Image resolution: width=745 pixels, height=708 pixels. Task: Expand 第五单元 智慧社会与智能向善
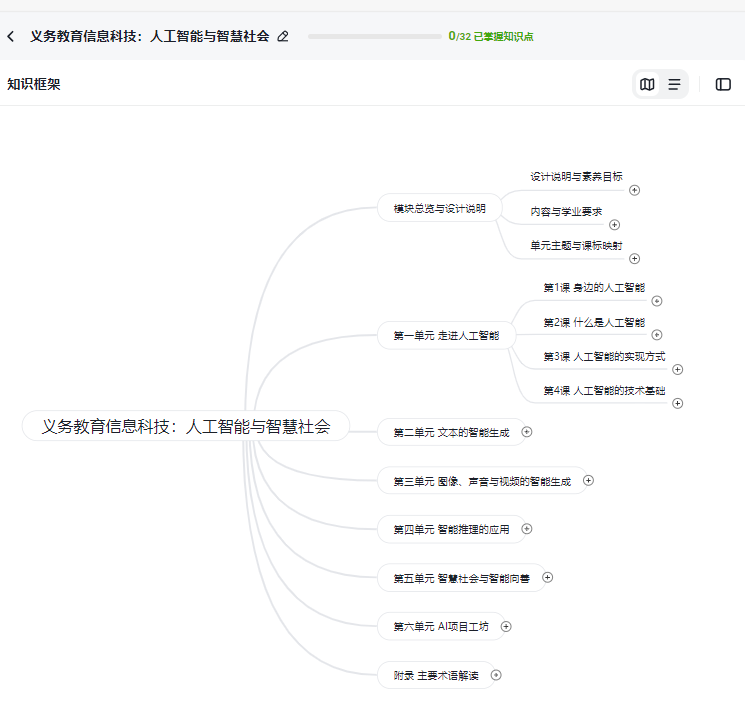547,577
